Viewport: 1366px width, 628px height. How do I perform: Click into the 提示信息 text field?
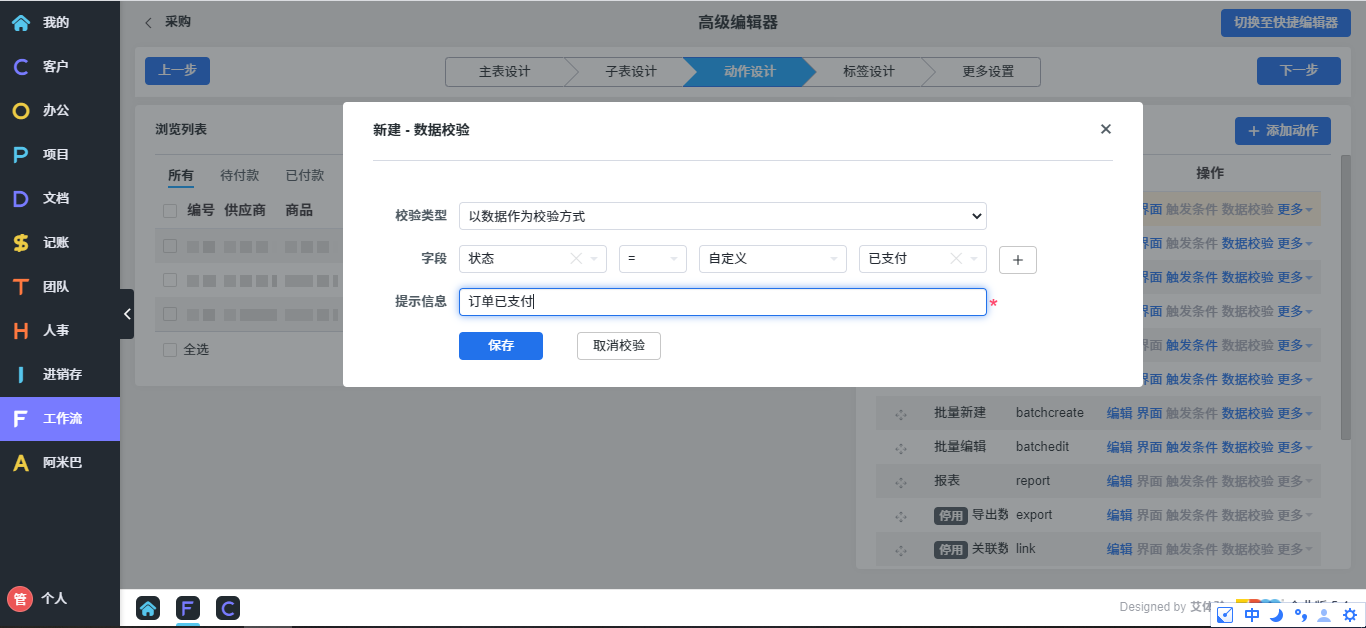coord(722,302)
